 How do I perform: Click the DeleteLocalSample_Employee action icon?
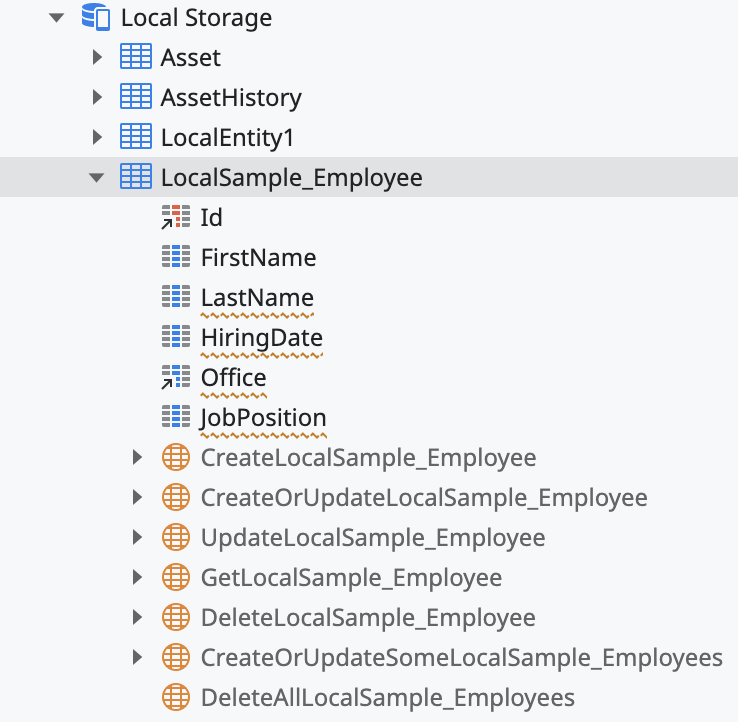176,617
